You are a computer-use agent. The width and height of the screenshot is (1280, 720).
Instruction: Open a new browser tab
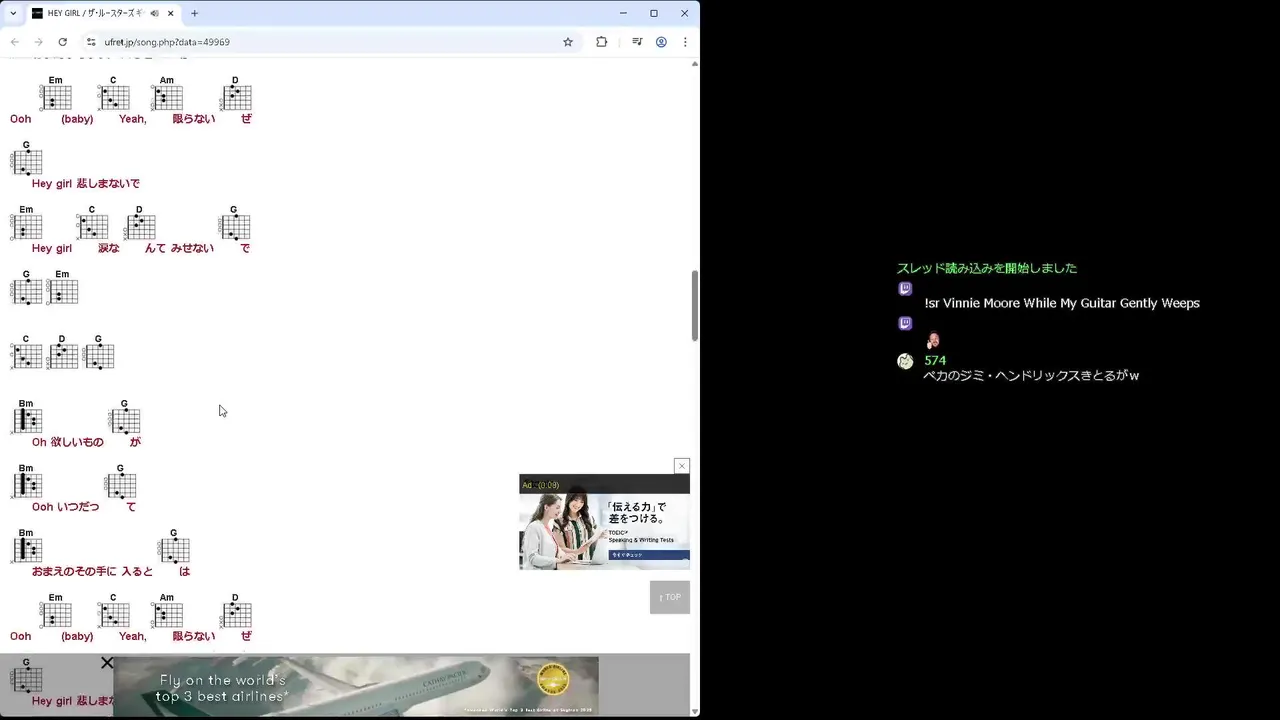pos(194,13)
